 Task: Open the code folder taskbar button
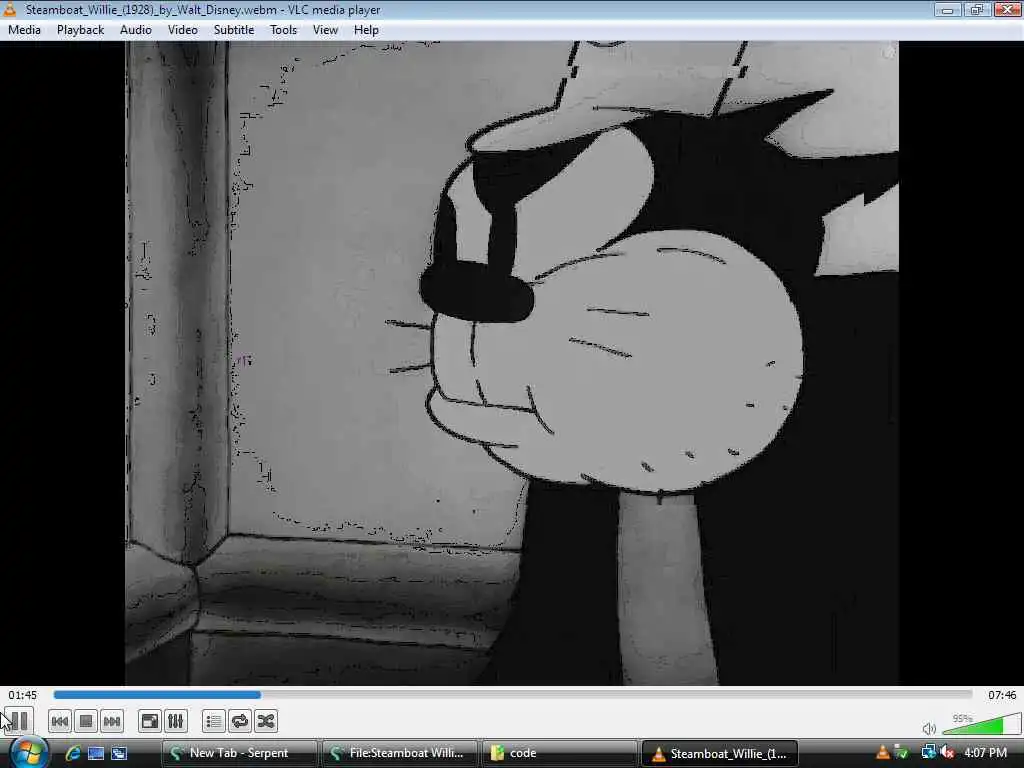[559, 753]
